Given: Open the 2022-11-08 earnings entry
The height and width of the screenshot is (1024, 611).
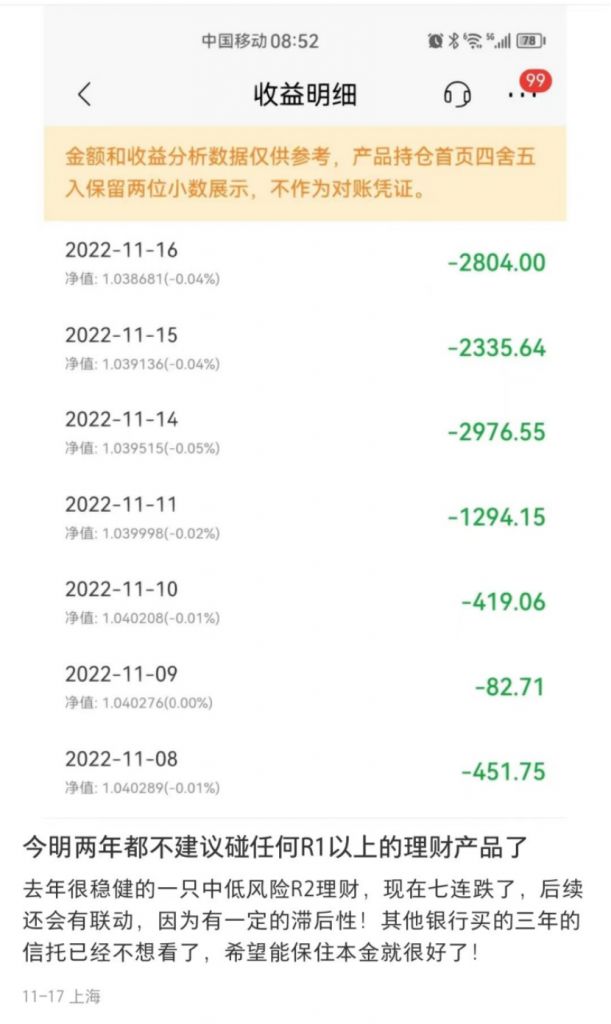Looking at the screenshot, I should tap(306, 772).
